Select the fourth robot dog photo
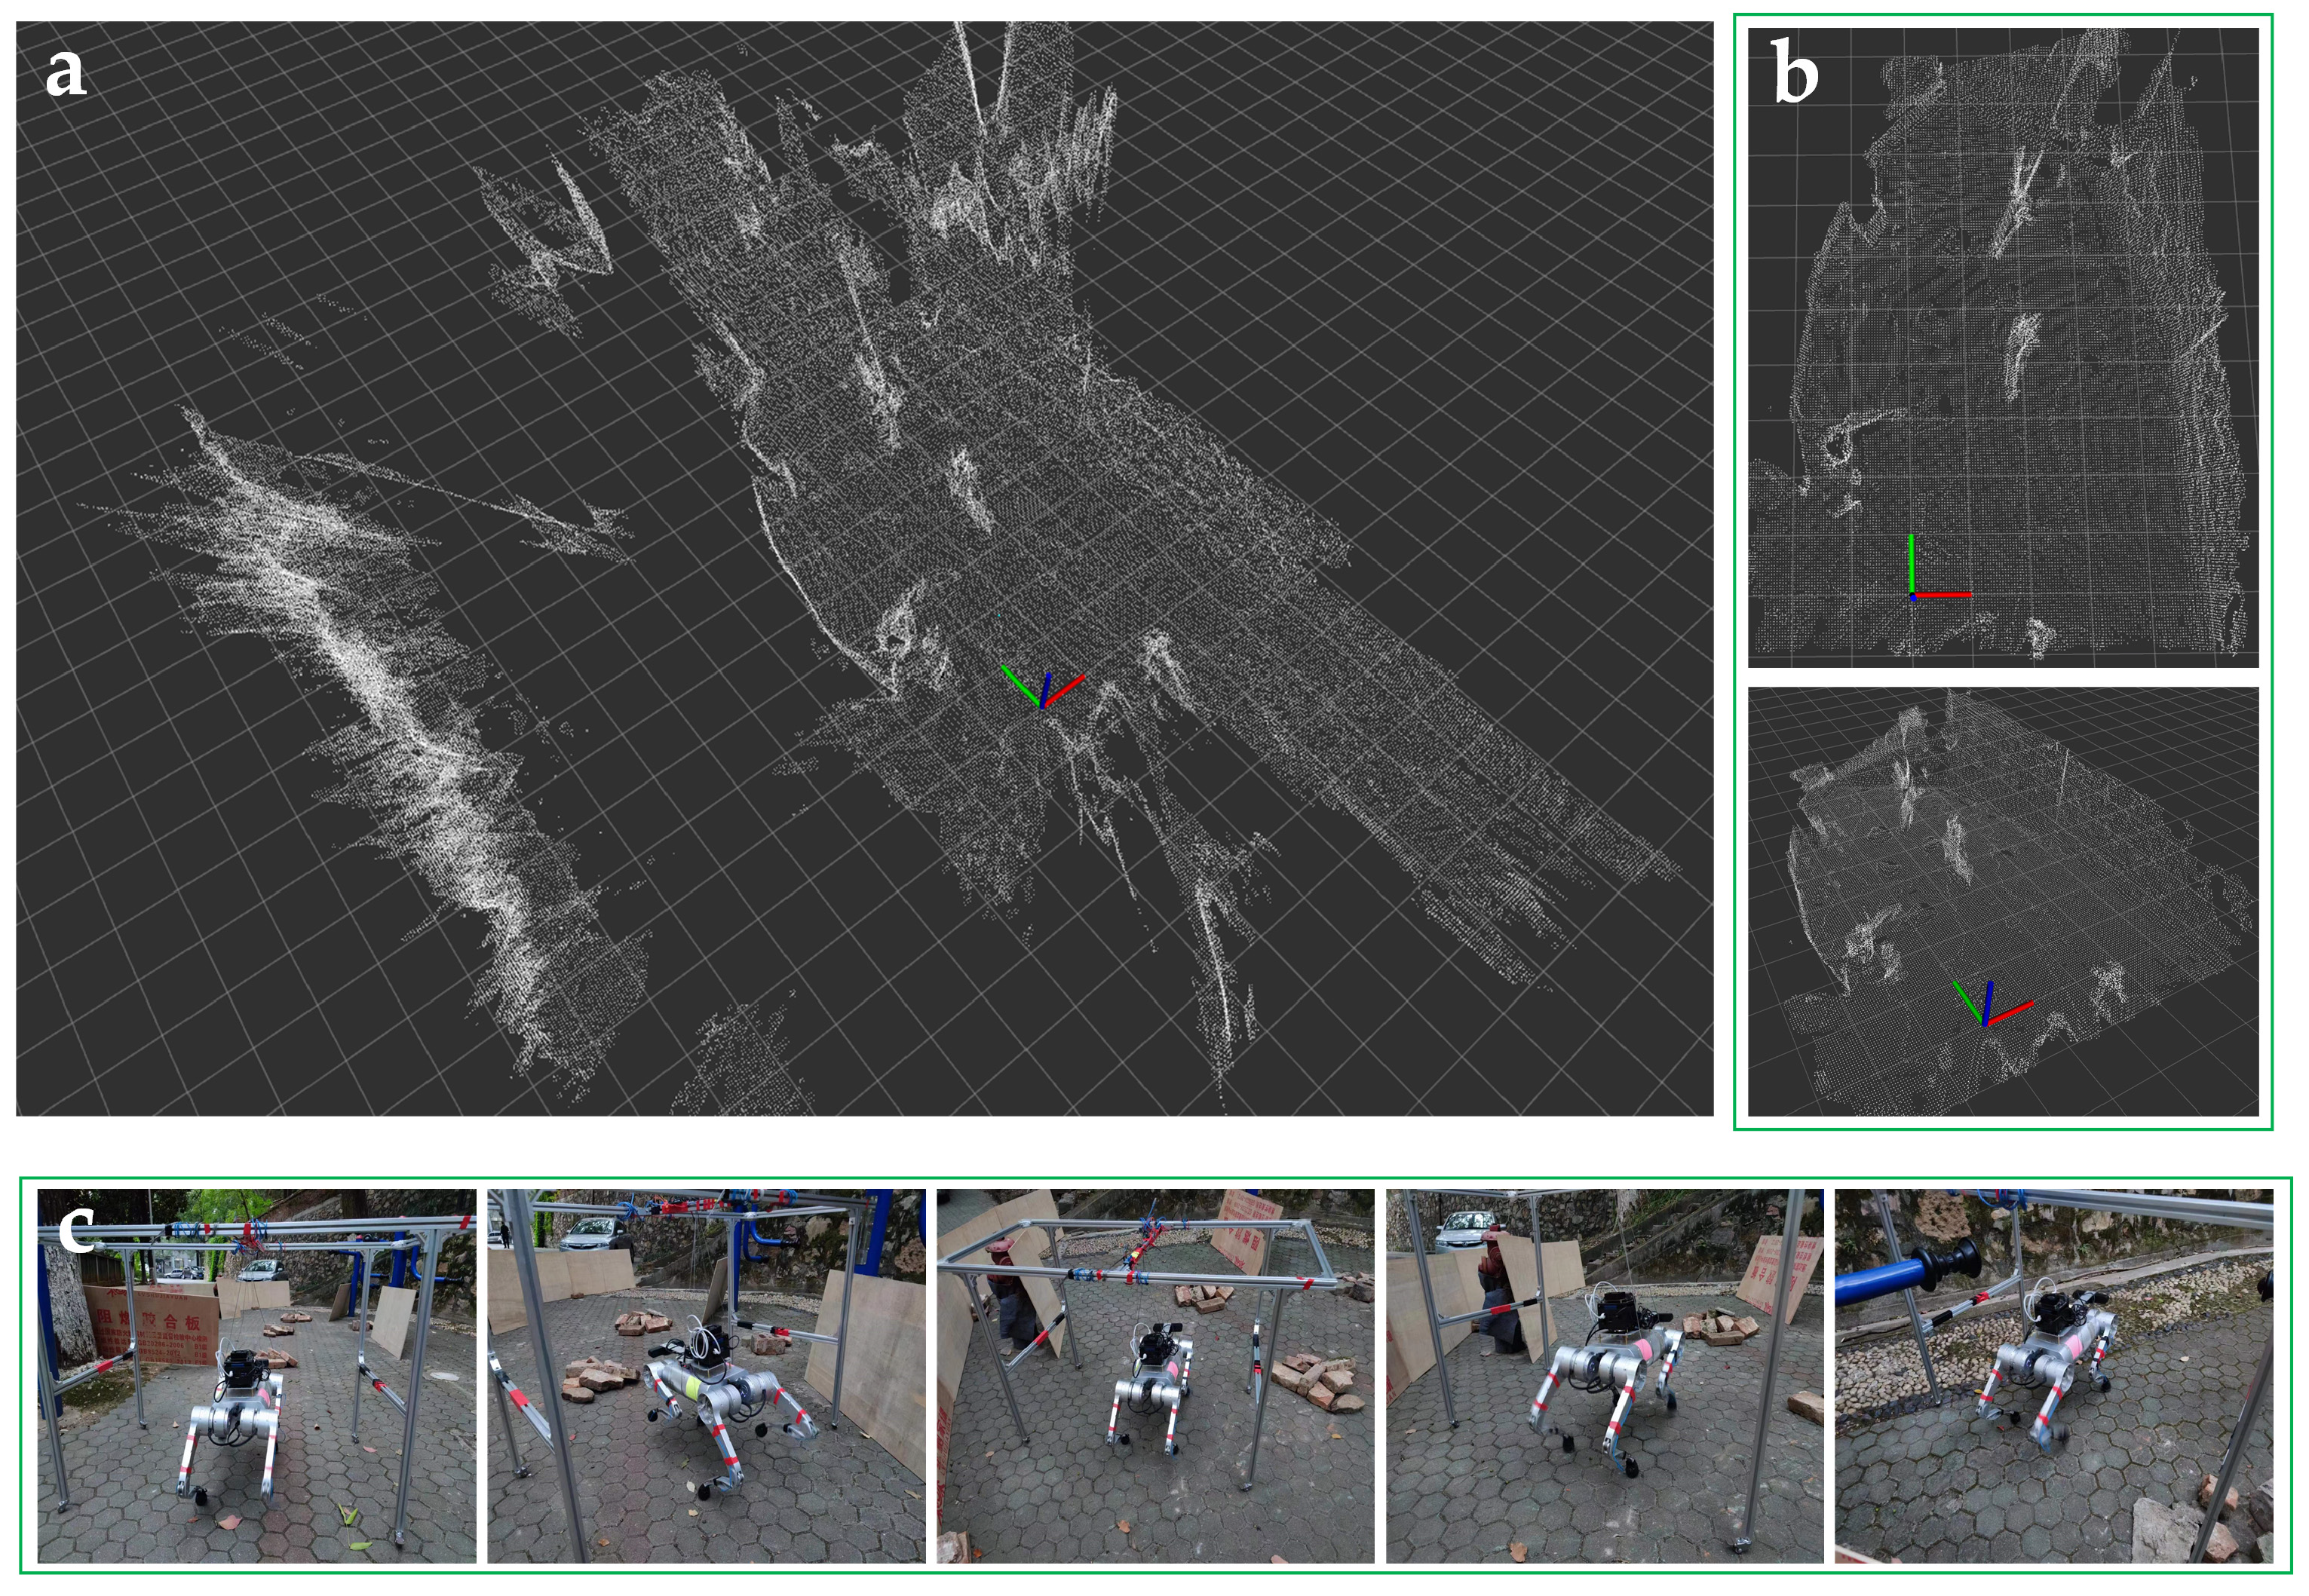 tap(1604, 1375)
